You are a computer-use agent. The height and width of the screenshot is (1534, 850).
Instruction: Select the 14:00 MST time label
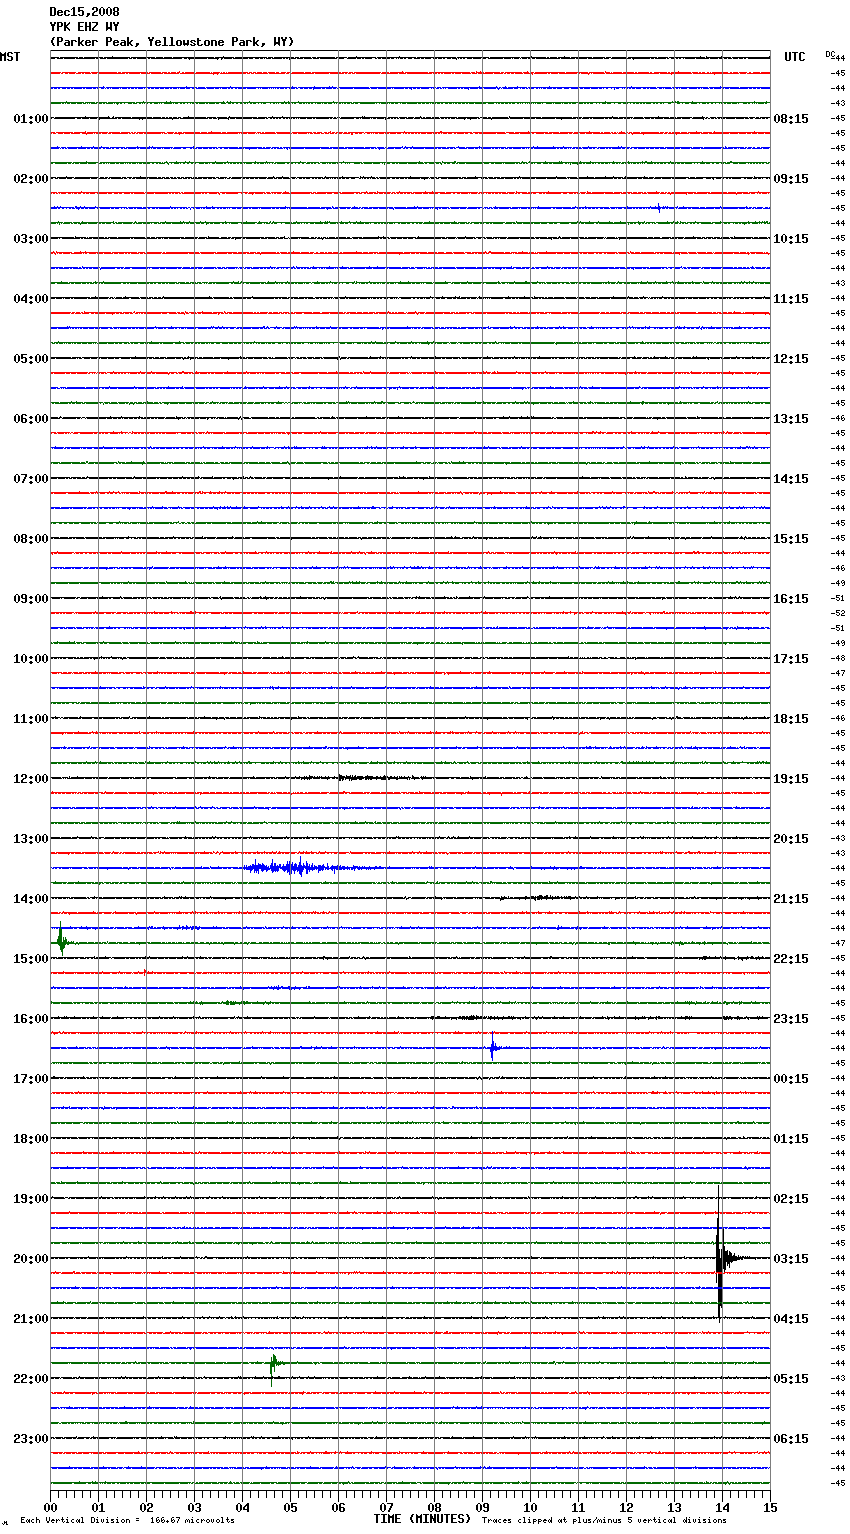pos(30,898)
